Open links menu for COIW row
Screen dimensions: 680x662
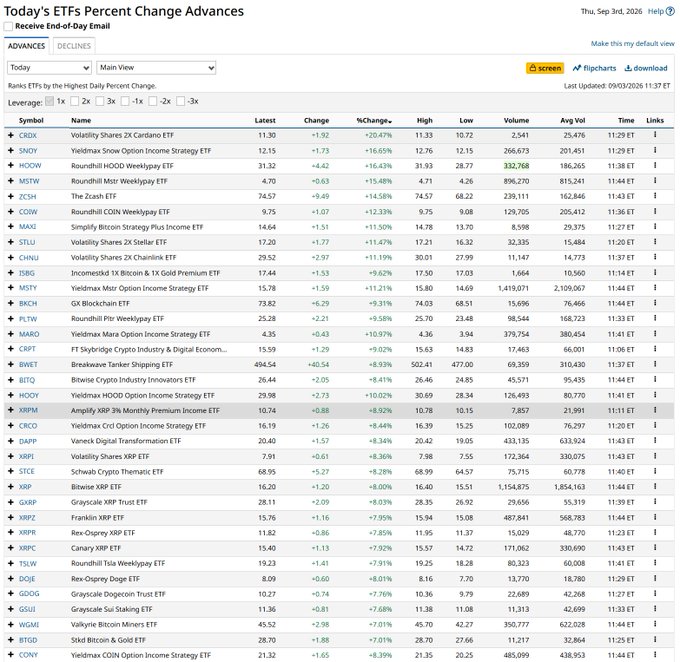pos(655,211)
